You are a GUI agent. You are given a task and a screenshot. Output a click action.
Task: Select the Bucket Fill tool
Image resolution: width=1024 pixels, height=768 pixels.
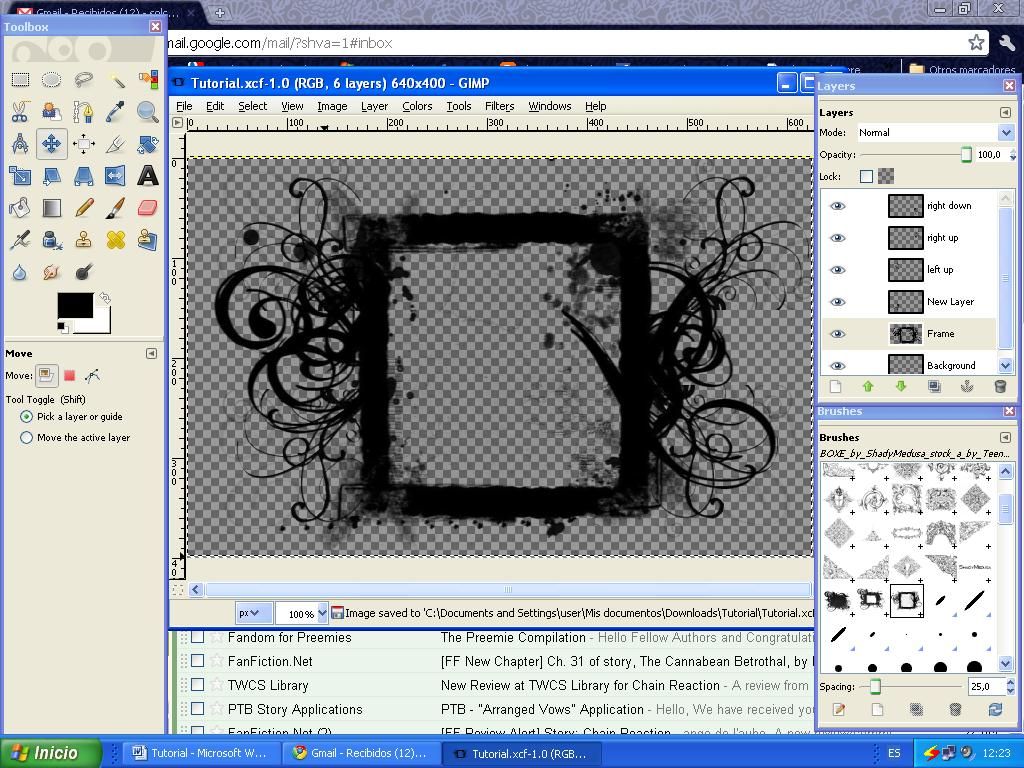pyautogui.click(x=20, y=207)
